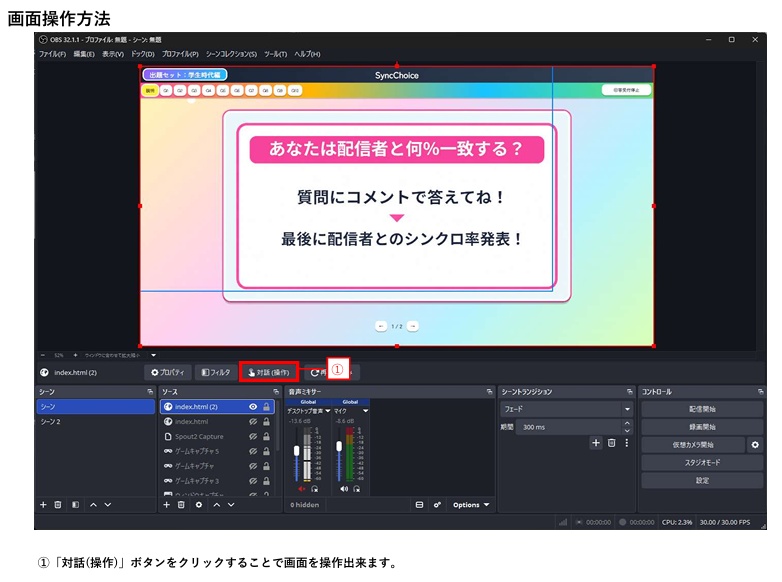Remove transition with trash icon
The width and height of the screenshot is (782, 582).
pos(611,443)
